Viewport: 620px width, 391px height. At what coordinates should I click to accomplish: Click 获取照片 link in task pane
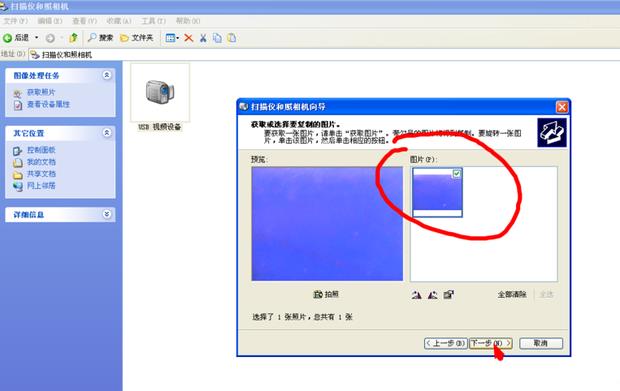coord(41,92)
